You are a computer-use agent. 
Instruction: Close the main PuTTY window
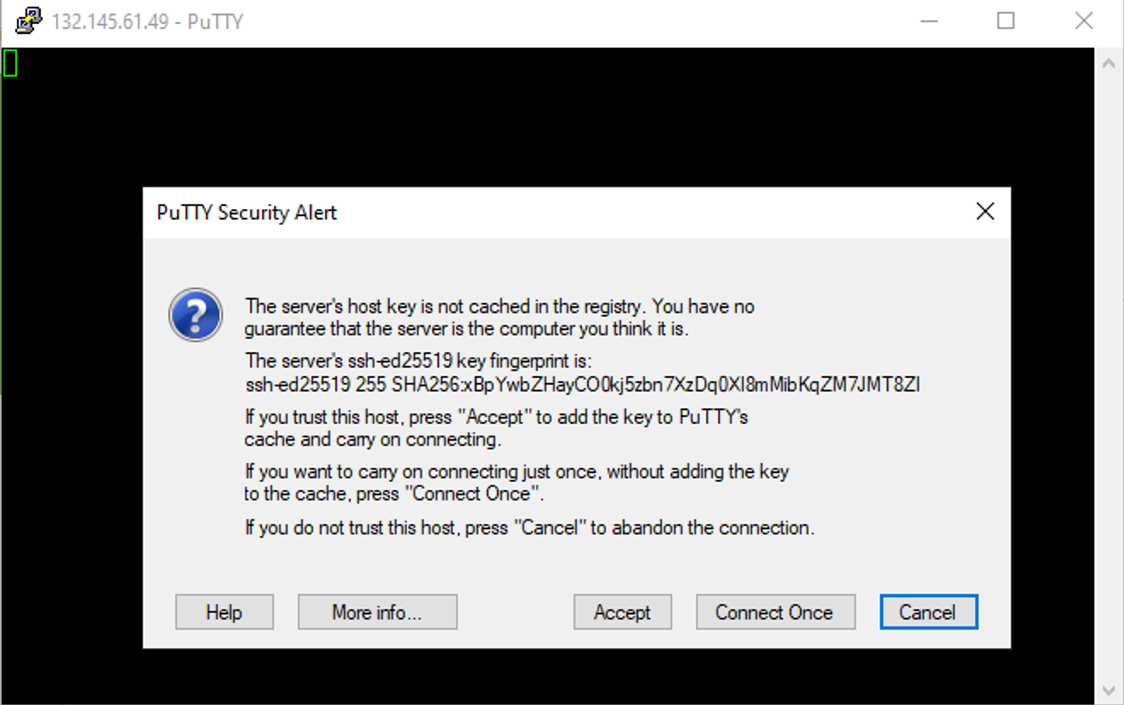click(x=1083, y=21)
